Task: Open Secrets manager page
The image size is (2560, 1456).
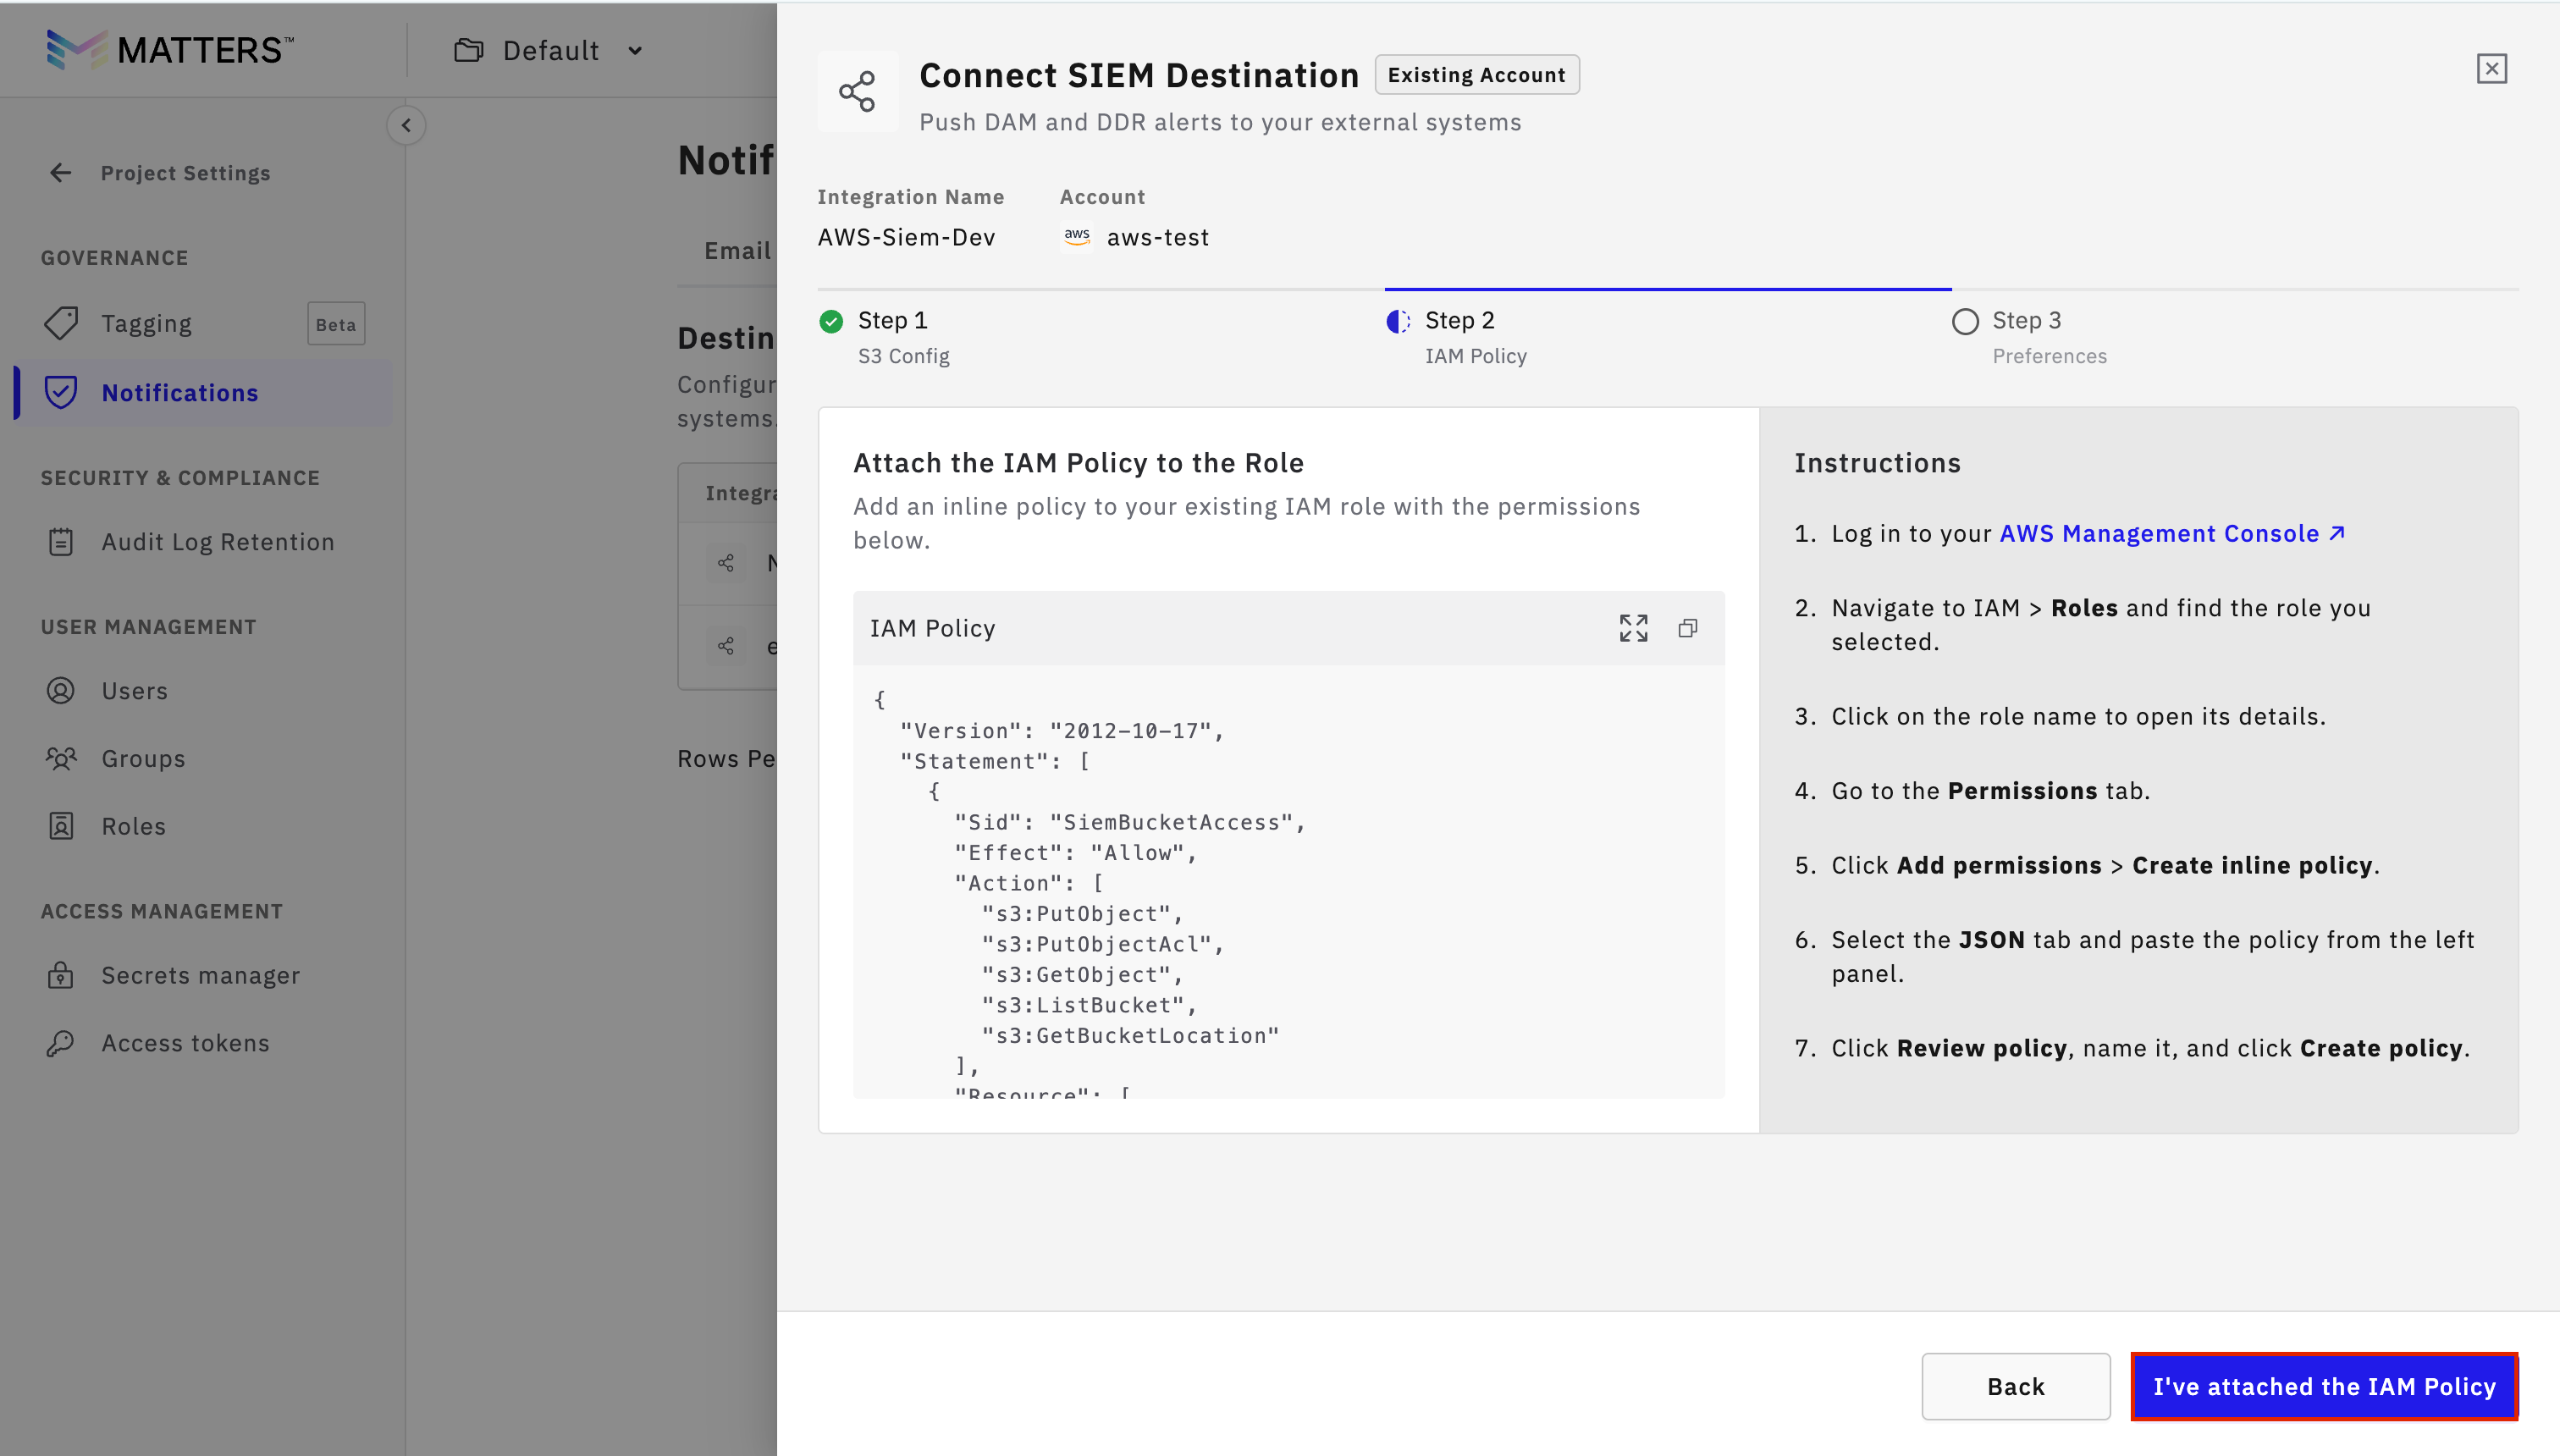Action: (x=200, y=975)
